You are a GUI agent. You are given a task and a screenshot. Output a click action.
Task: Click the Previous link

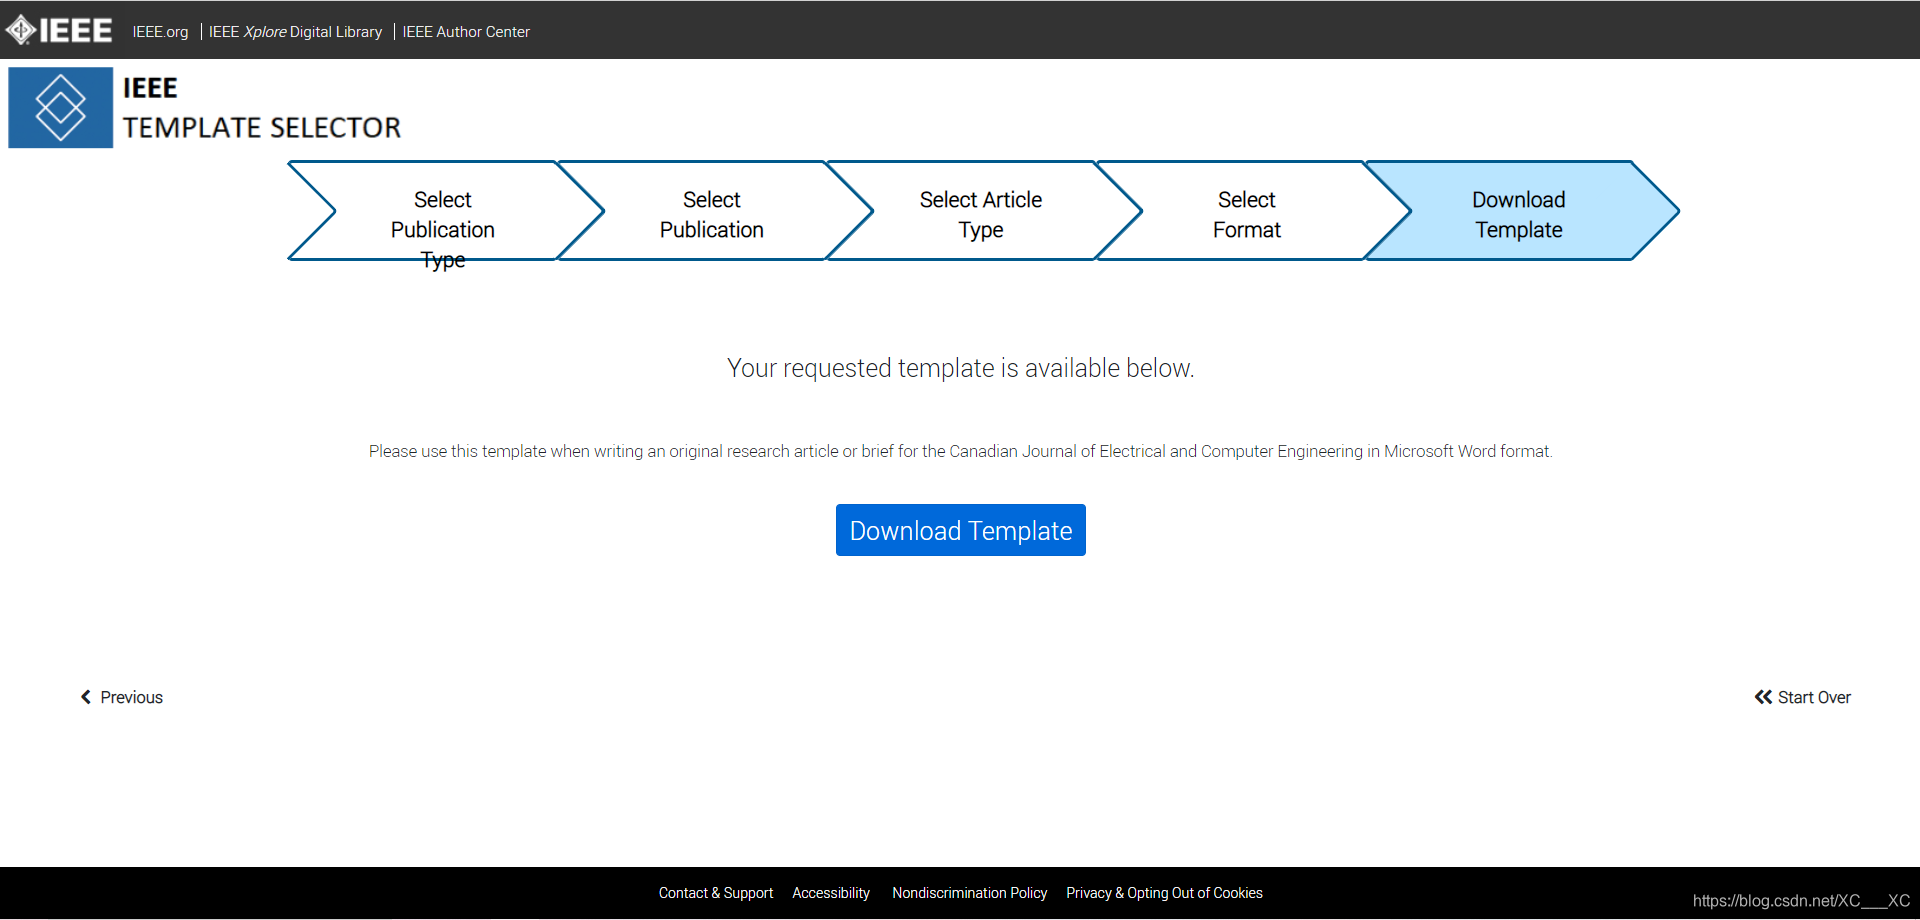point(121,697)
